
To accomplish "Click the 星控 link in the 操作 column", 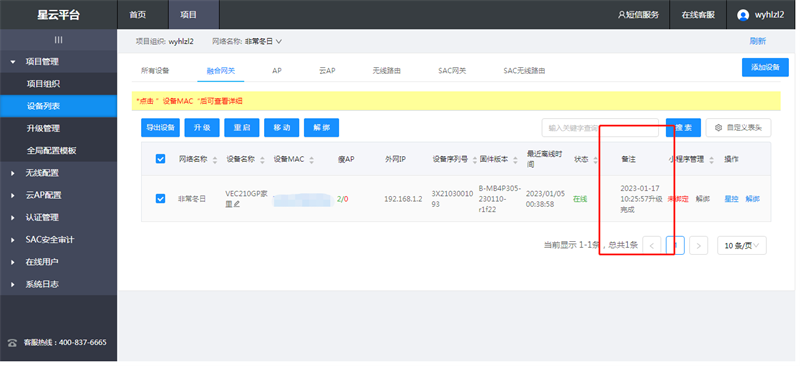I will click(731, 199).
